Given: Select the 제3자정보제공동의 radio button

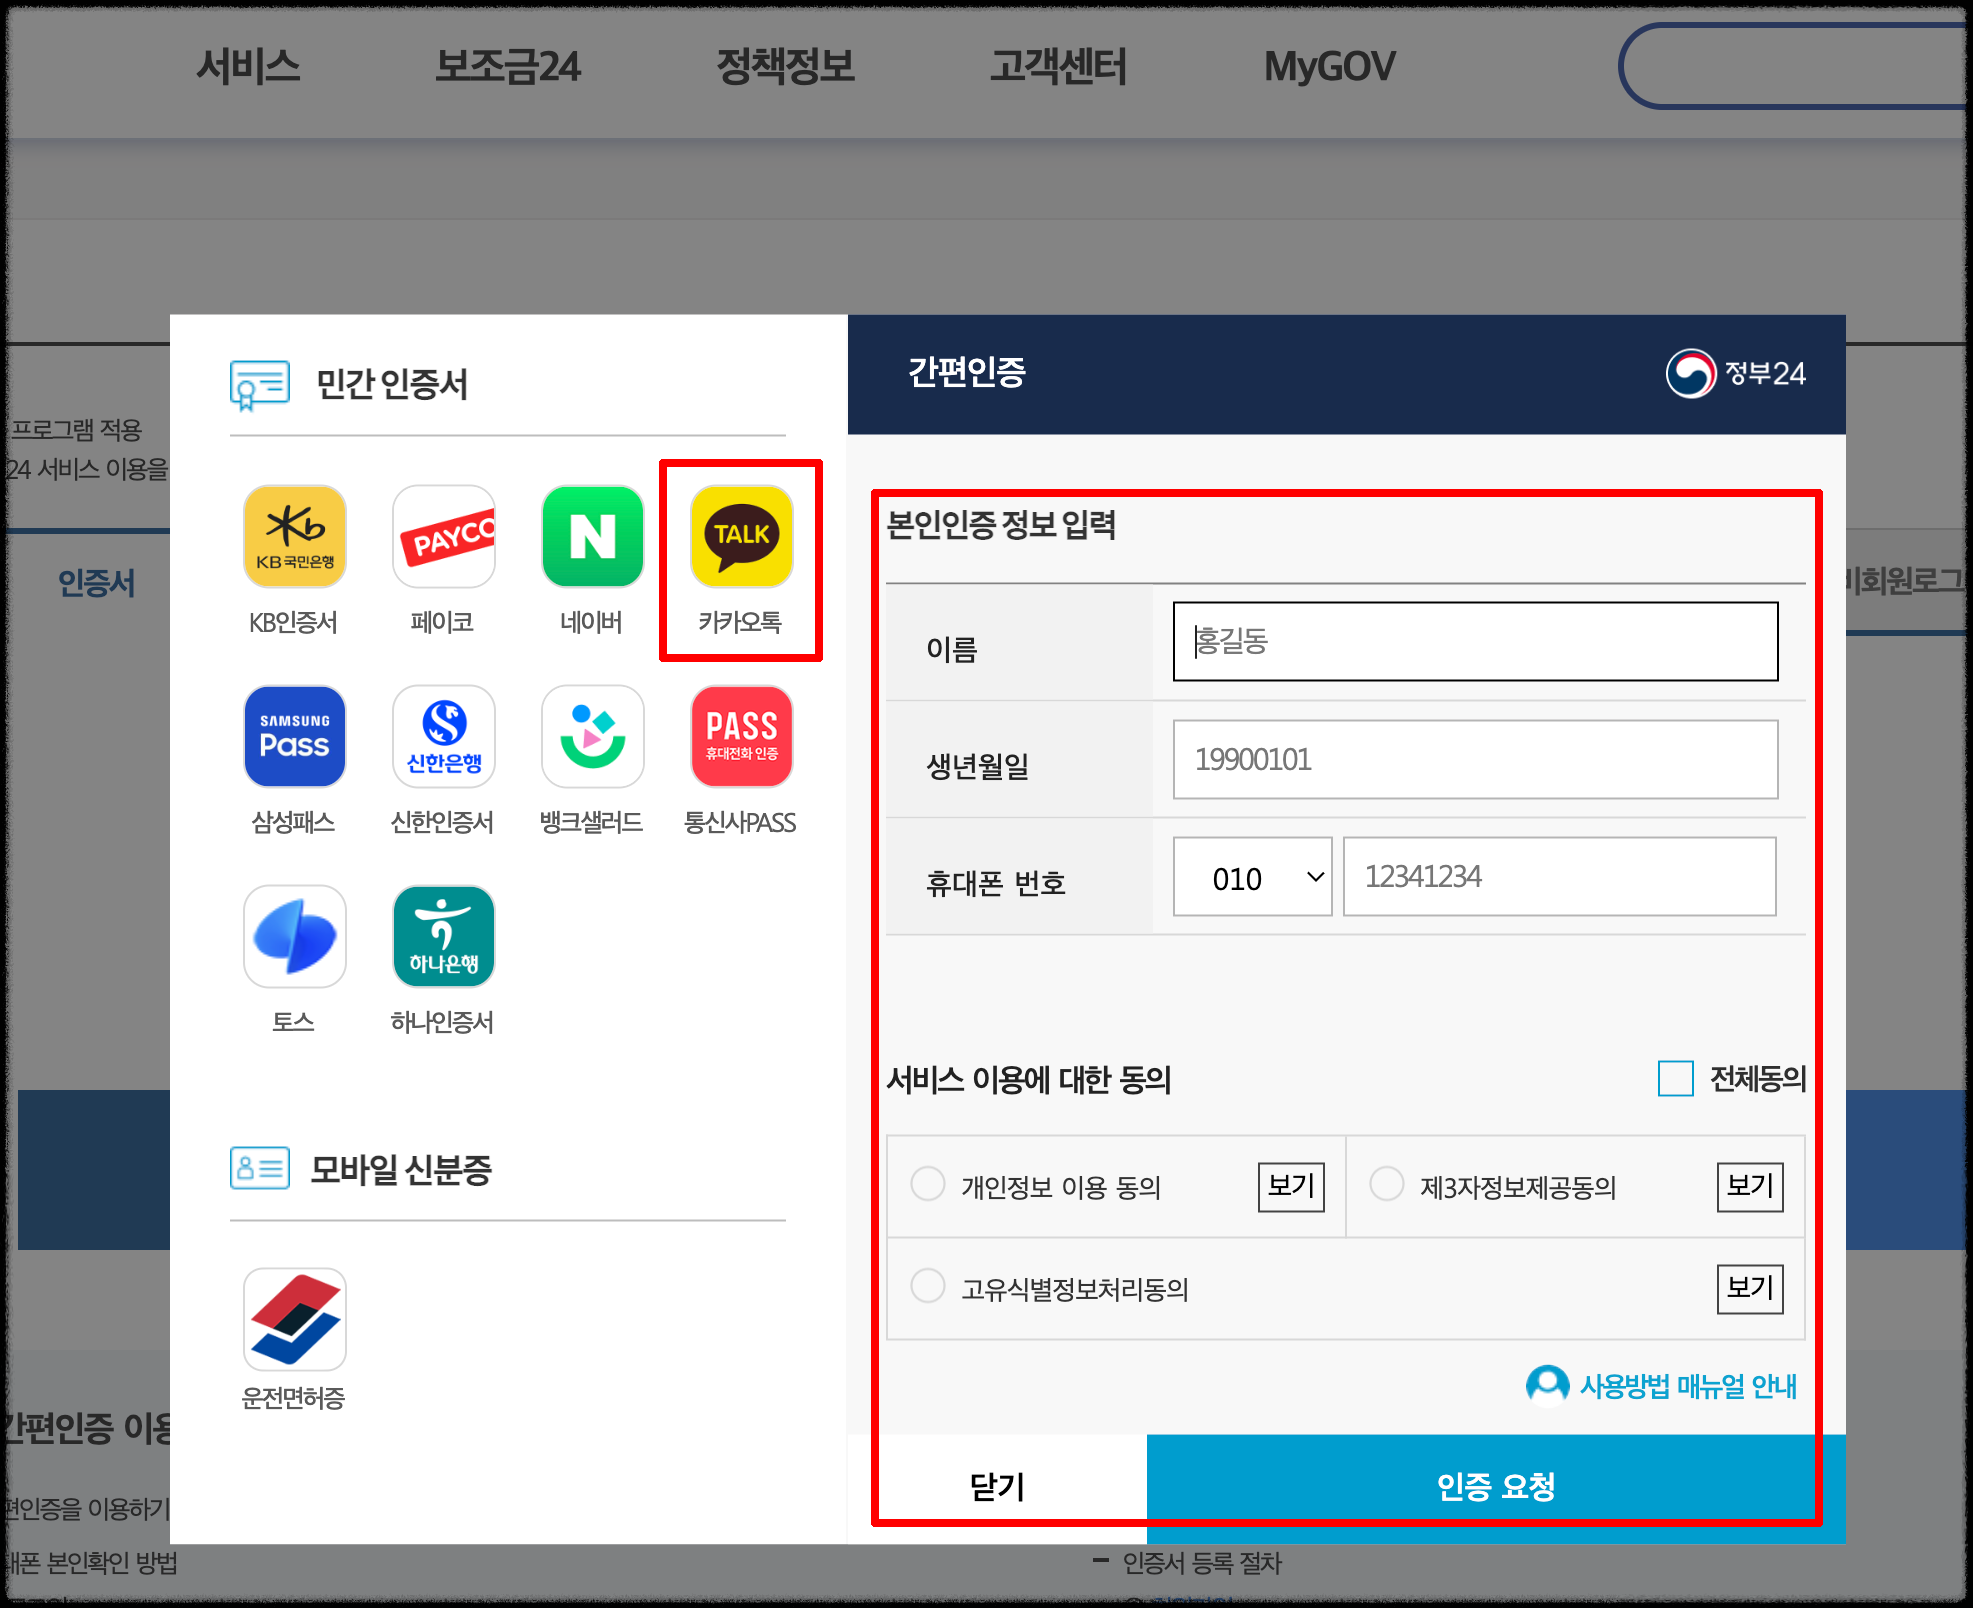Looking at the screenshot, I should (1387, 1184).
